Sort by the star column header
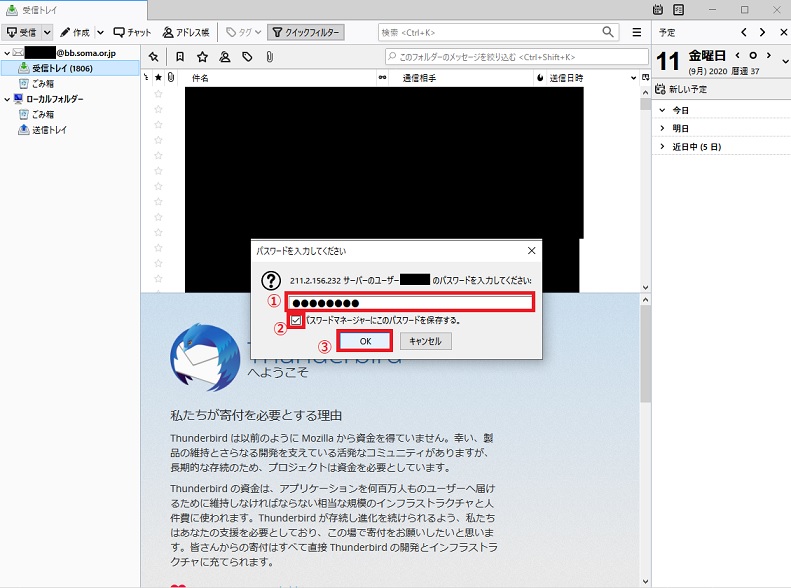 [158, 78]
